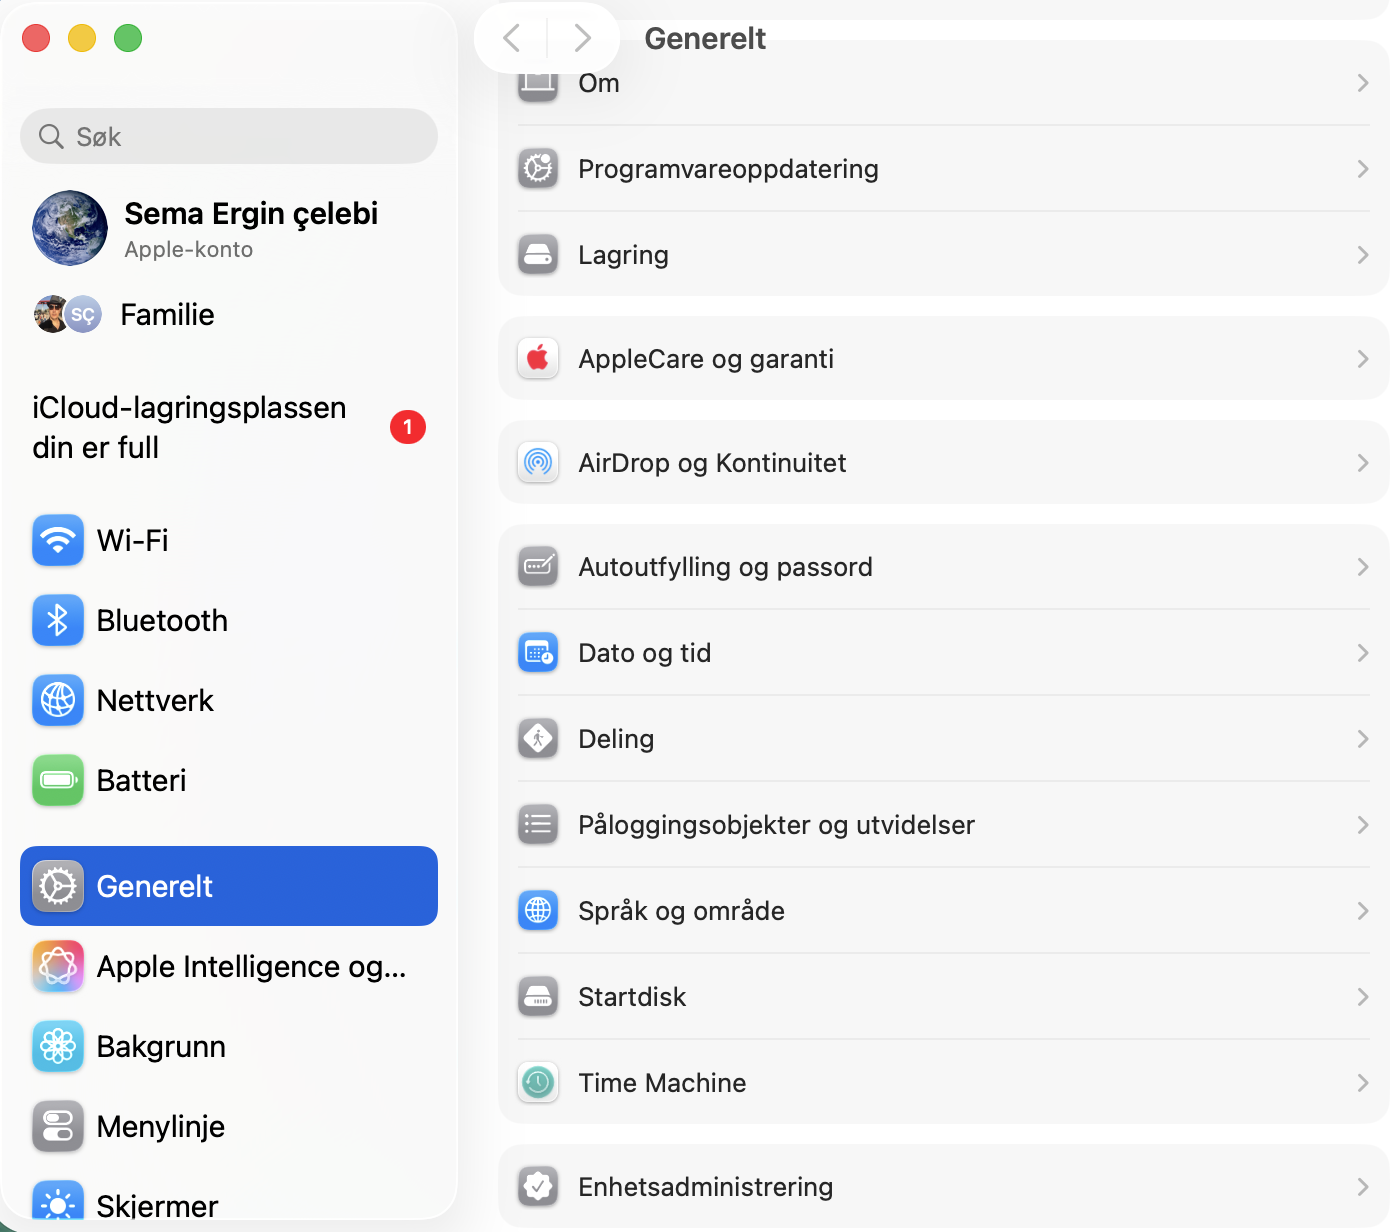Click the Språk og område globe icon
The width and height of the screenshot is (1394, 1232).
[x=538, y=911]
